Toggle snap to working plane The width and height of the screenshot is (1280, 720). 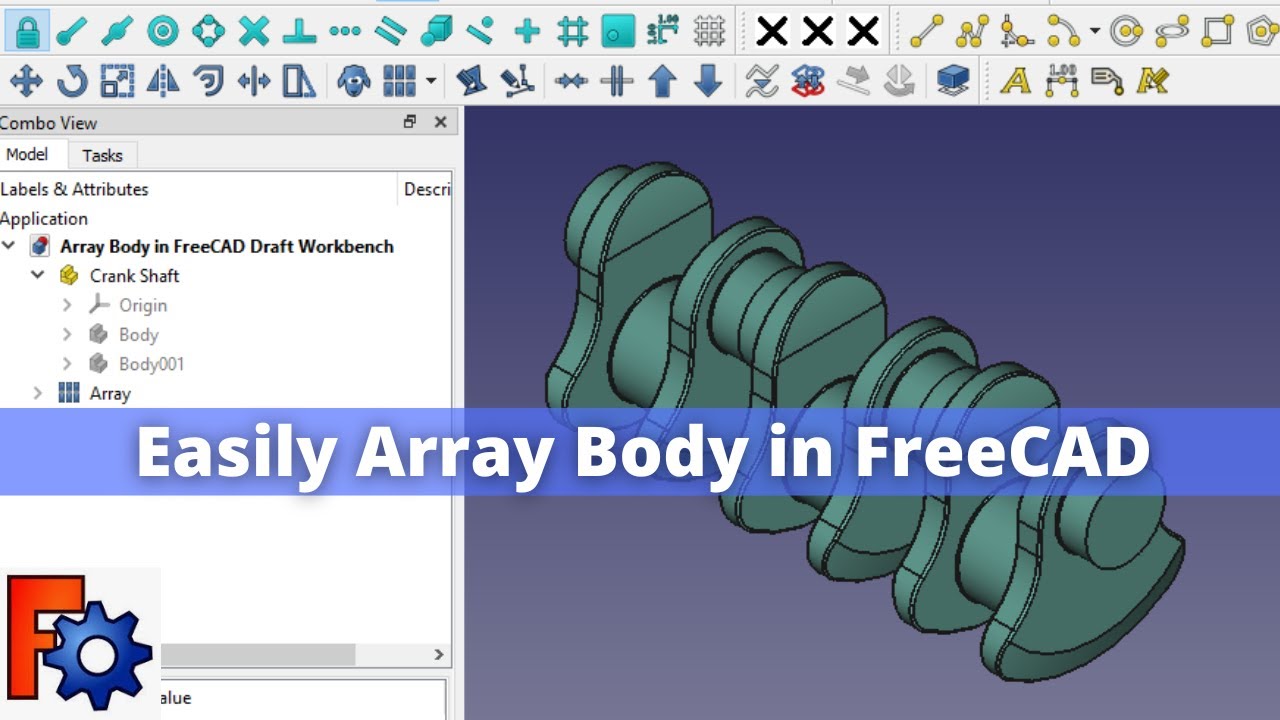(618, 31)
